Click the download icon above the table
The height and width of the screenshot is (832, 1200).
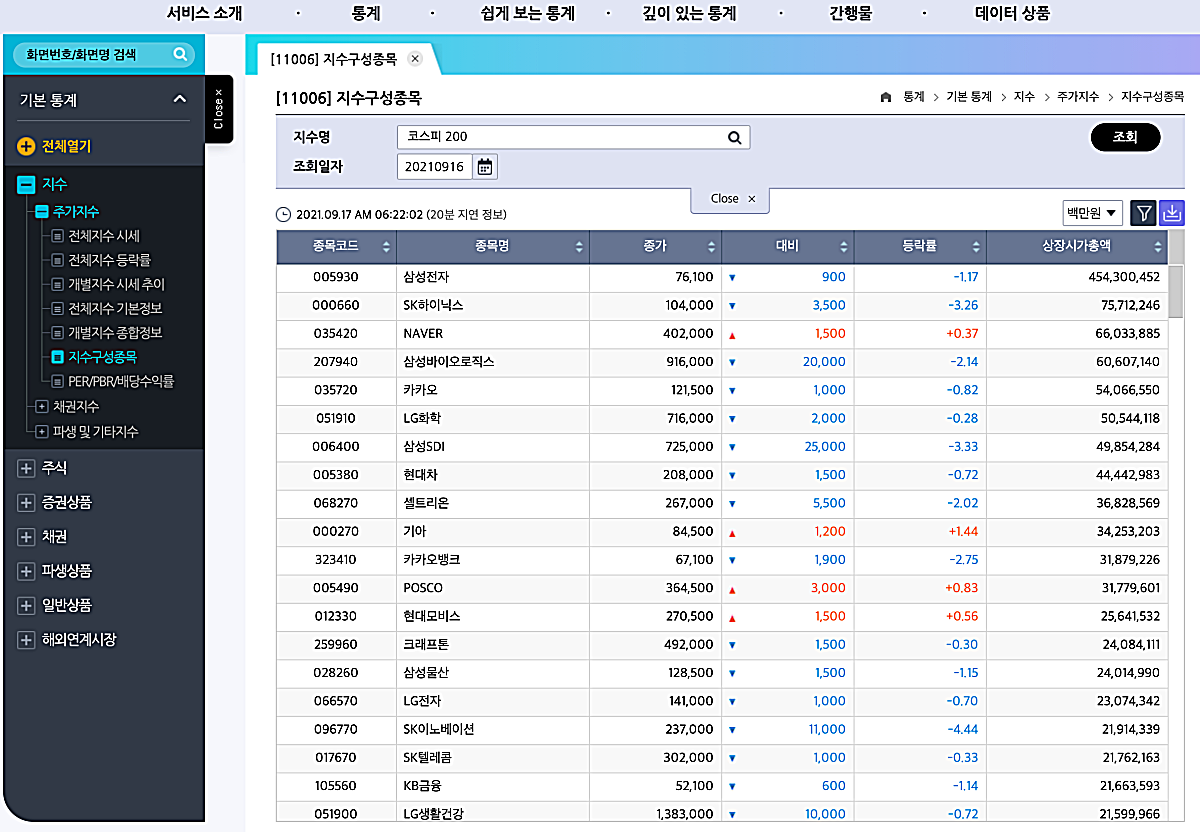click(x=1172, y=212)
